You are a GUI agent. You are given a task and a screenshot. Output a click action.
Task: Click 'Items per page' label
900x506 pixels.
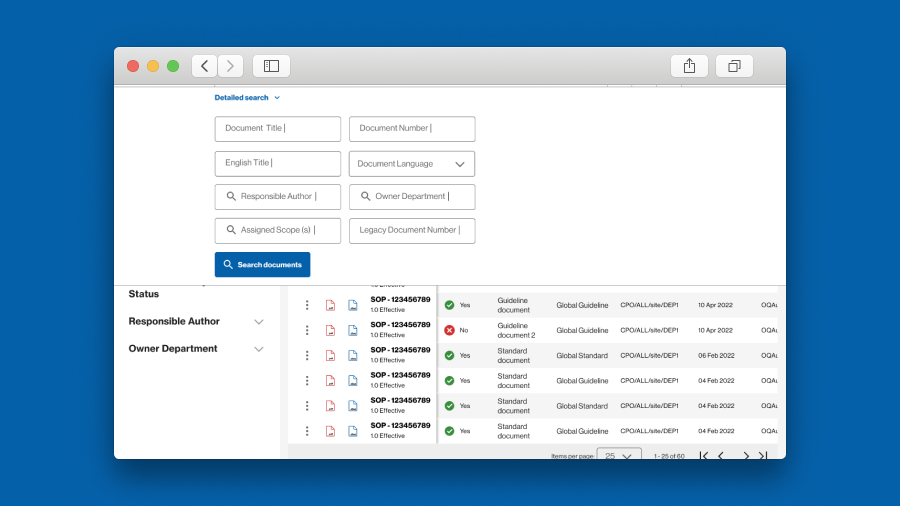(572, 456)
